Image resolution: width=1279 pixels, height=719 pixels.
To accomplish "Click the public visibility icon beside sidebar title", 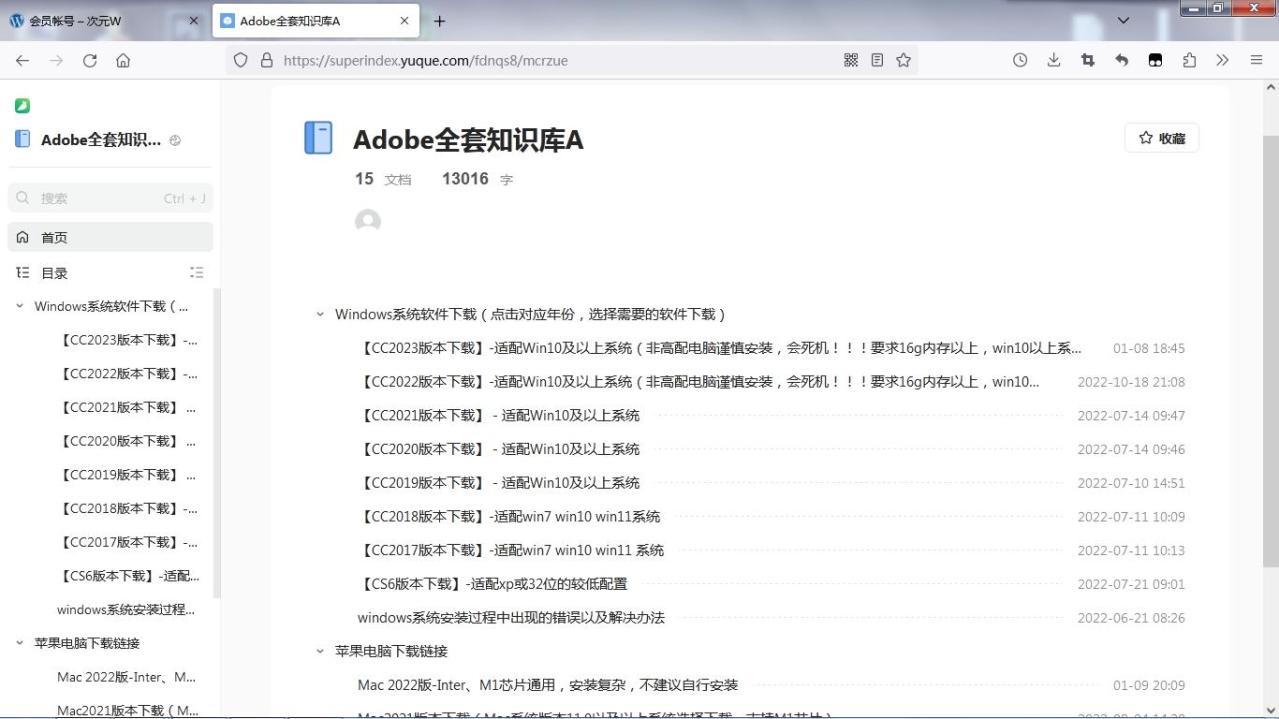I will click(x=175, y=140).
